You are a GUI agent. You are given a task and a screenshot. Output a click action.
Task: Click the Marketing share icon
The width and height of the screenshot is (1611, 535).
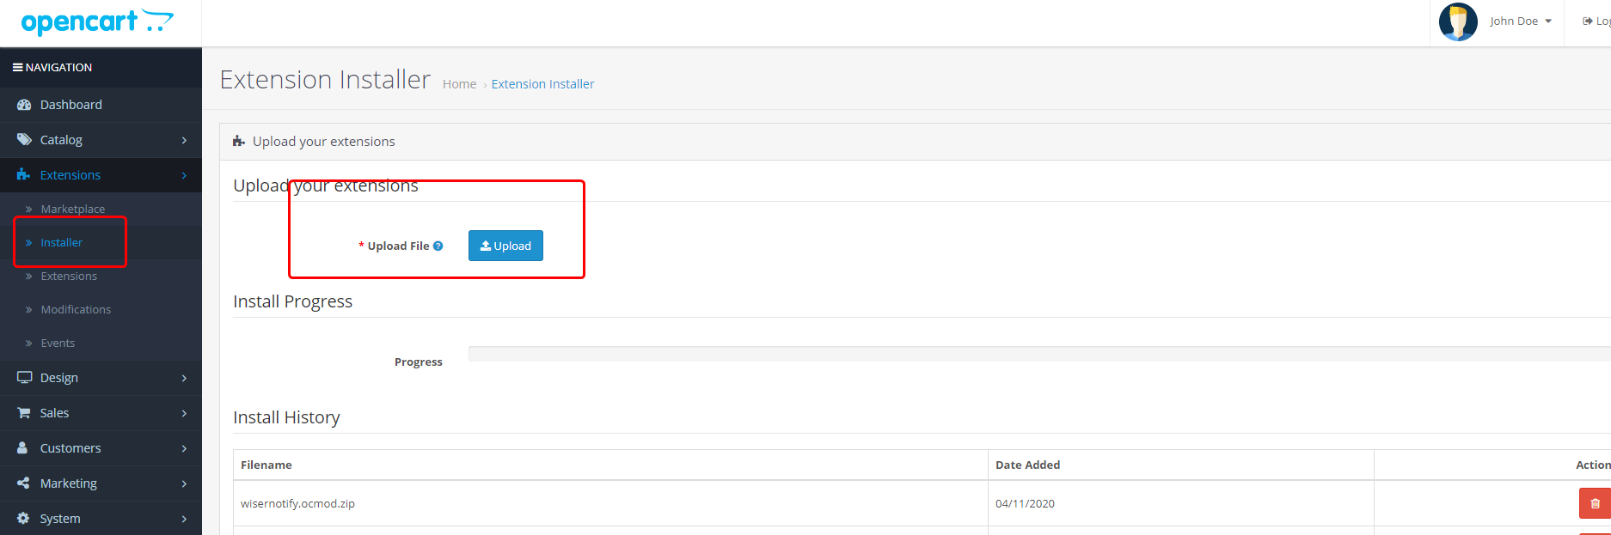click(x=23, y=483)
